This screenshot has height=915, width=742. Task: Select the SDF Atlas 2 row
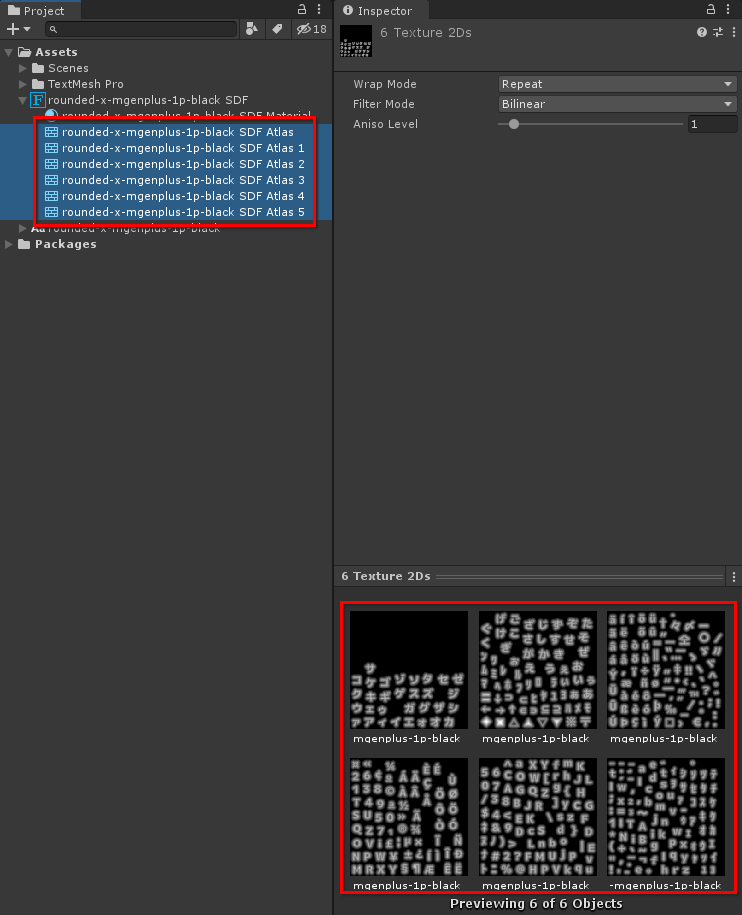166,164
